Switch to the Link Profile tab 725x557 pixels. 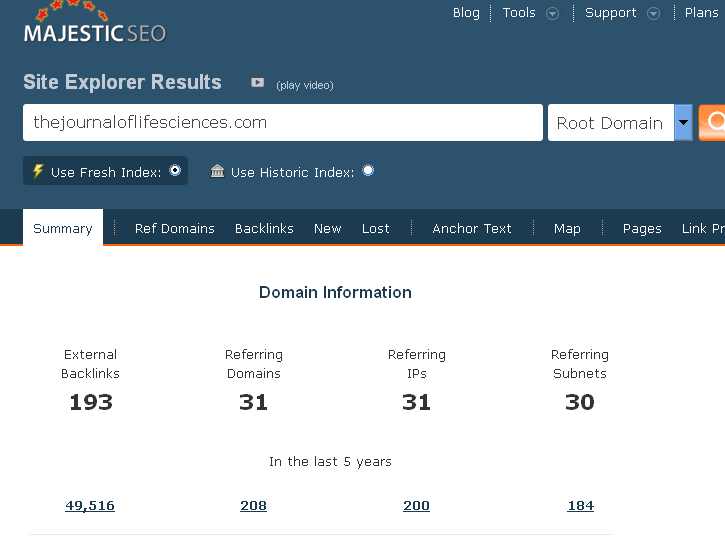click(x=703, y=228)
